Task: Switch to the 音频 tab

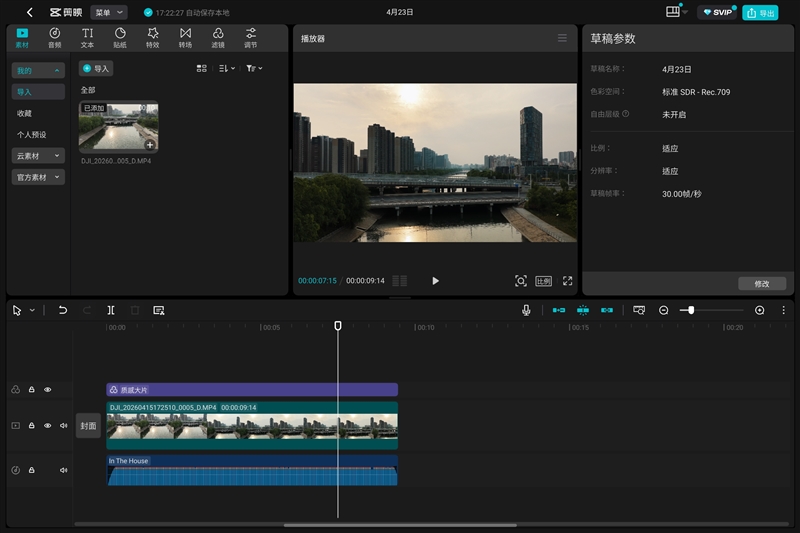Action: coord(54,38)
